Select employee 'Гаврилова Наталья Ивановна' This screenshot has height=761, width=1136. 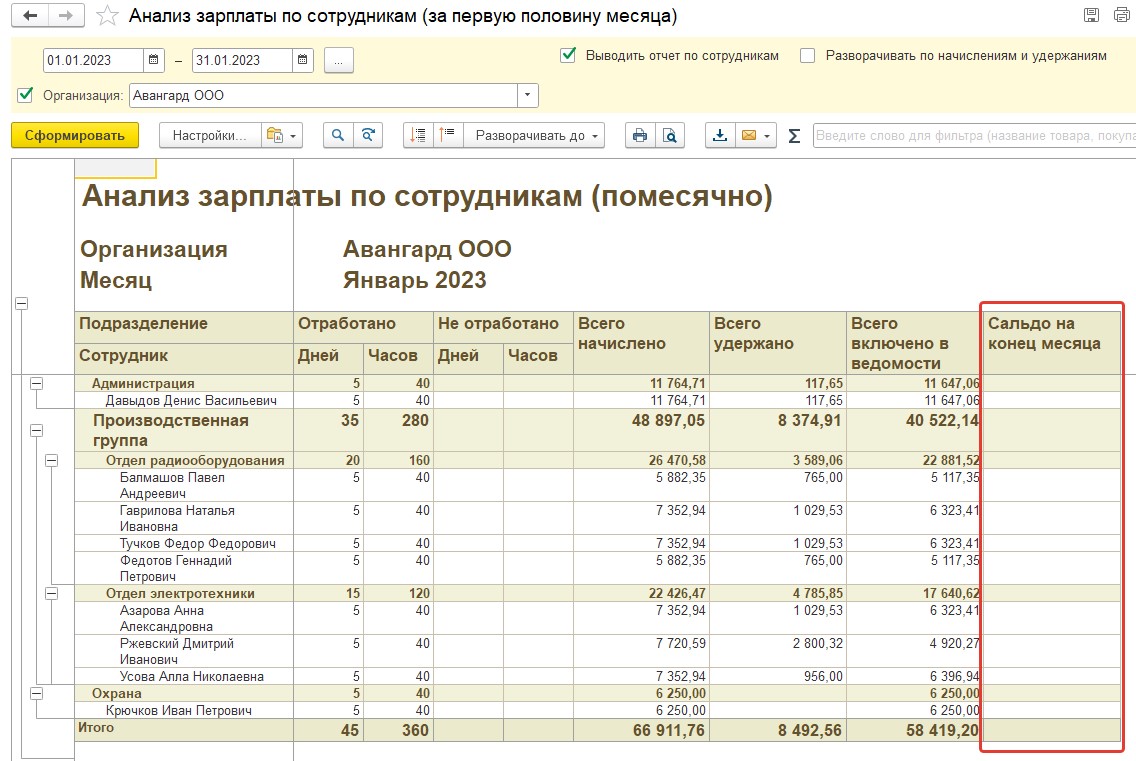(x=178, y=518)
